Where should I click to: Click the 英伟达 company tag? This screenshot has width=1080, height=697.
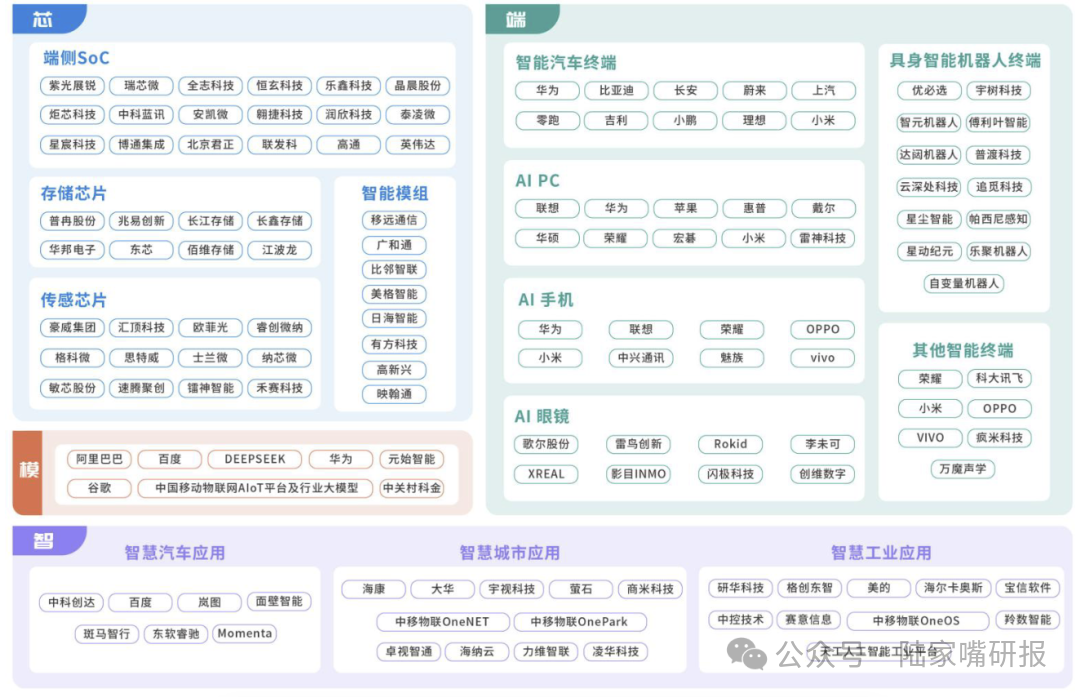tap(417, 145)
